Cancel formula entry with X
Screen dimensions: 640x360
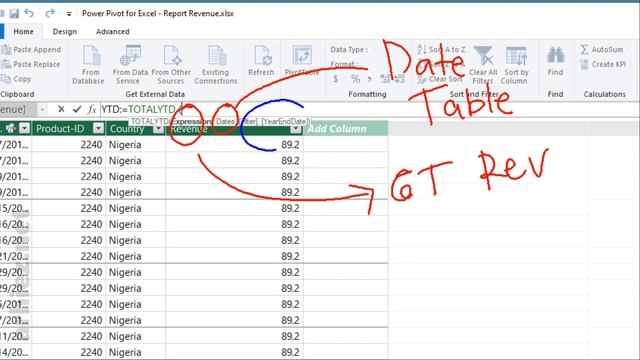tap(61, 109)
